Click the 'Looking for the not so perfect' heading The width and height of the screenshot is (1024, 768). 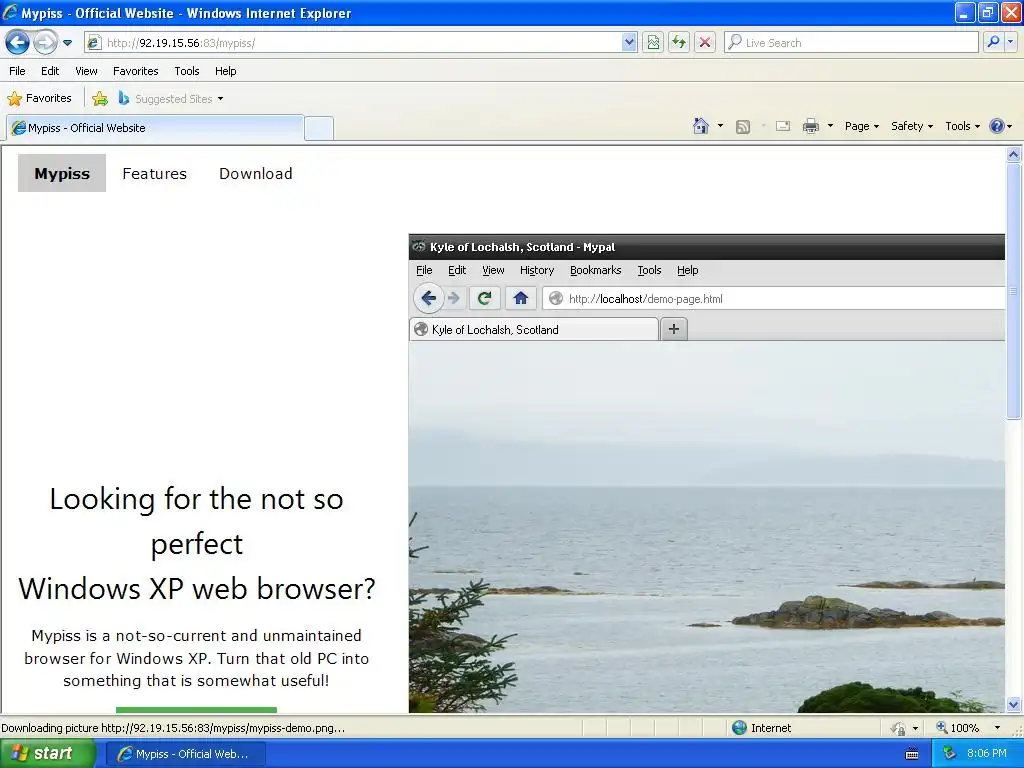tap(197, 521)
